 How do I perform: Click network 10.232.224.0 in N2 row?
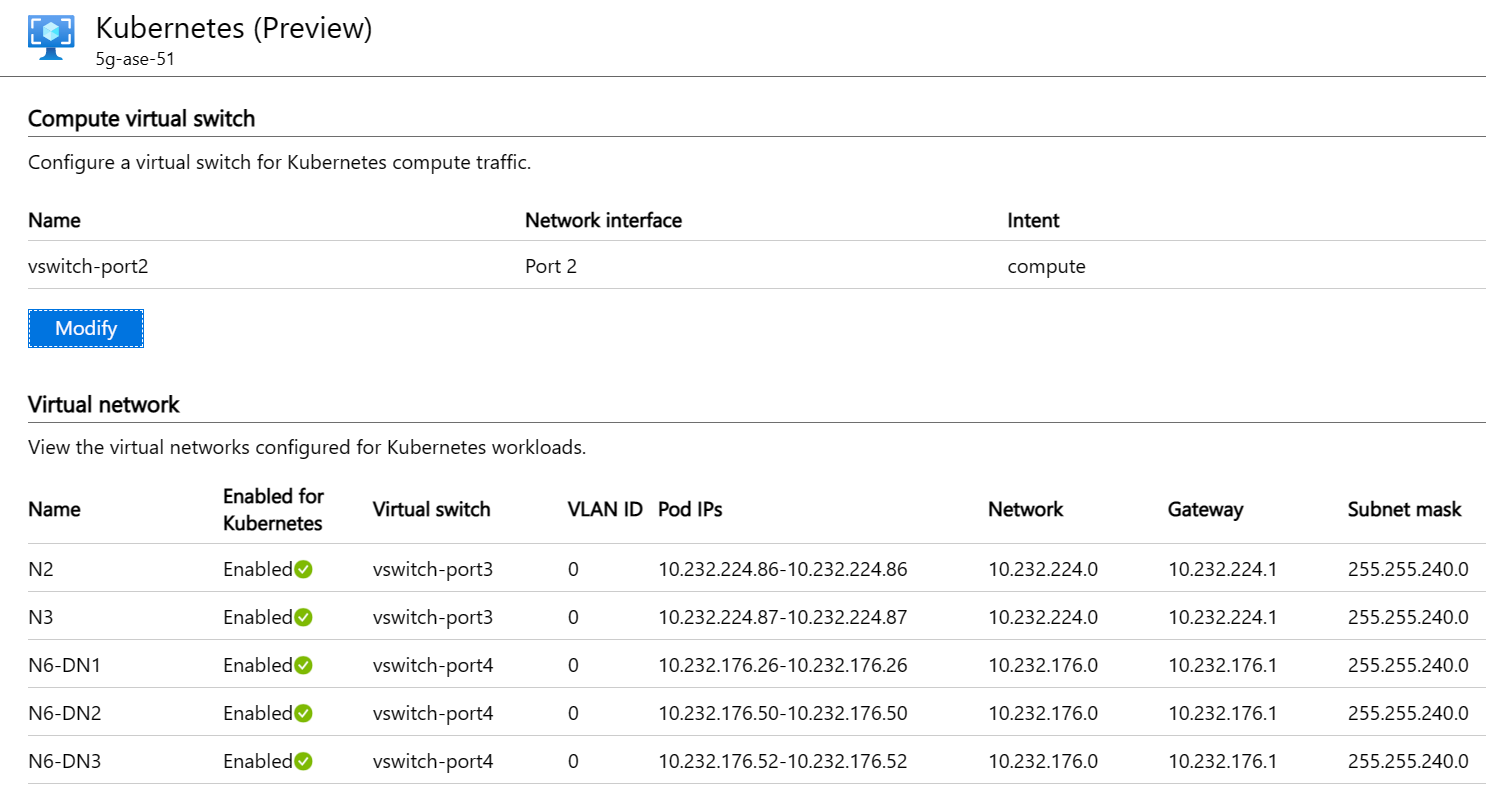[x=1043, y=570]
